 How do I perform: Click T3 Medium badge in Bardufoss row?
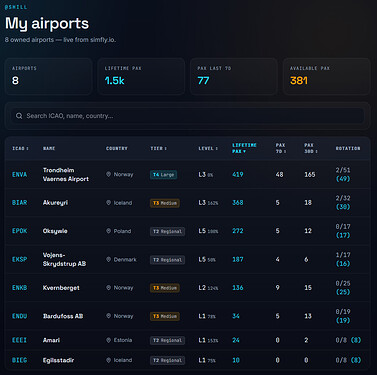(x=165, y=316)
